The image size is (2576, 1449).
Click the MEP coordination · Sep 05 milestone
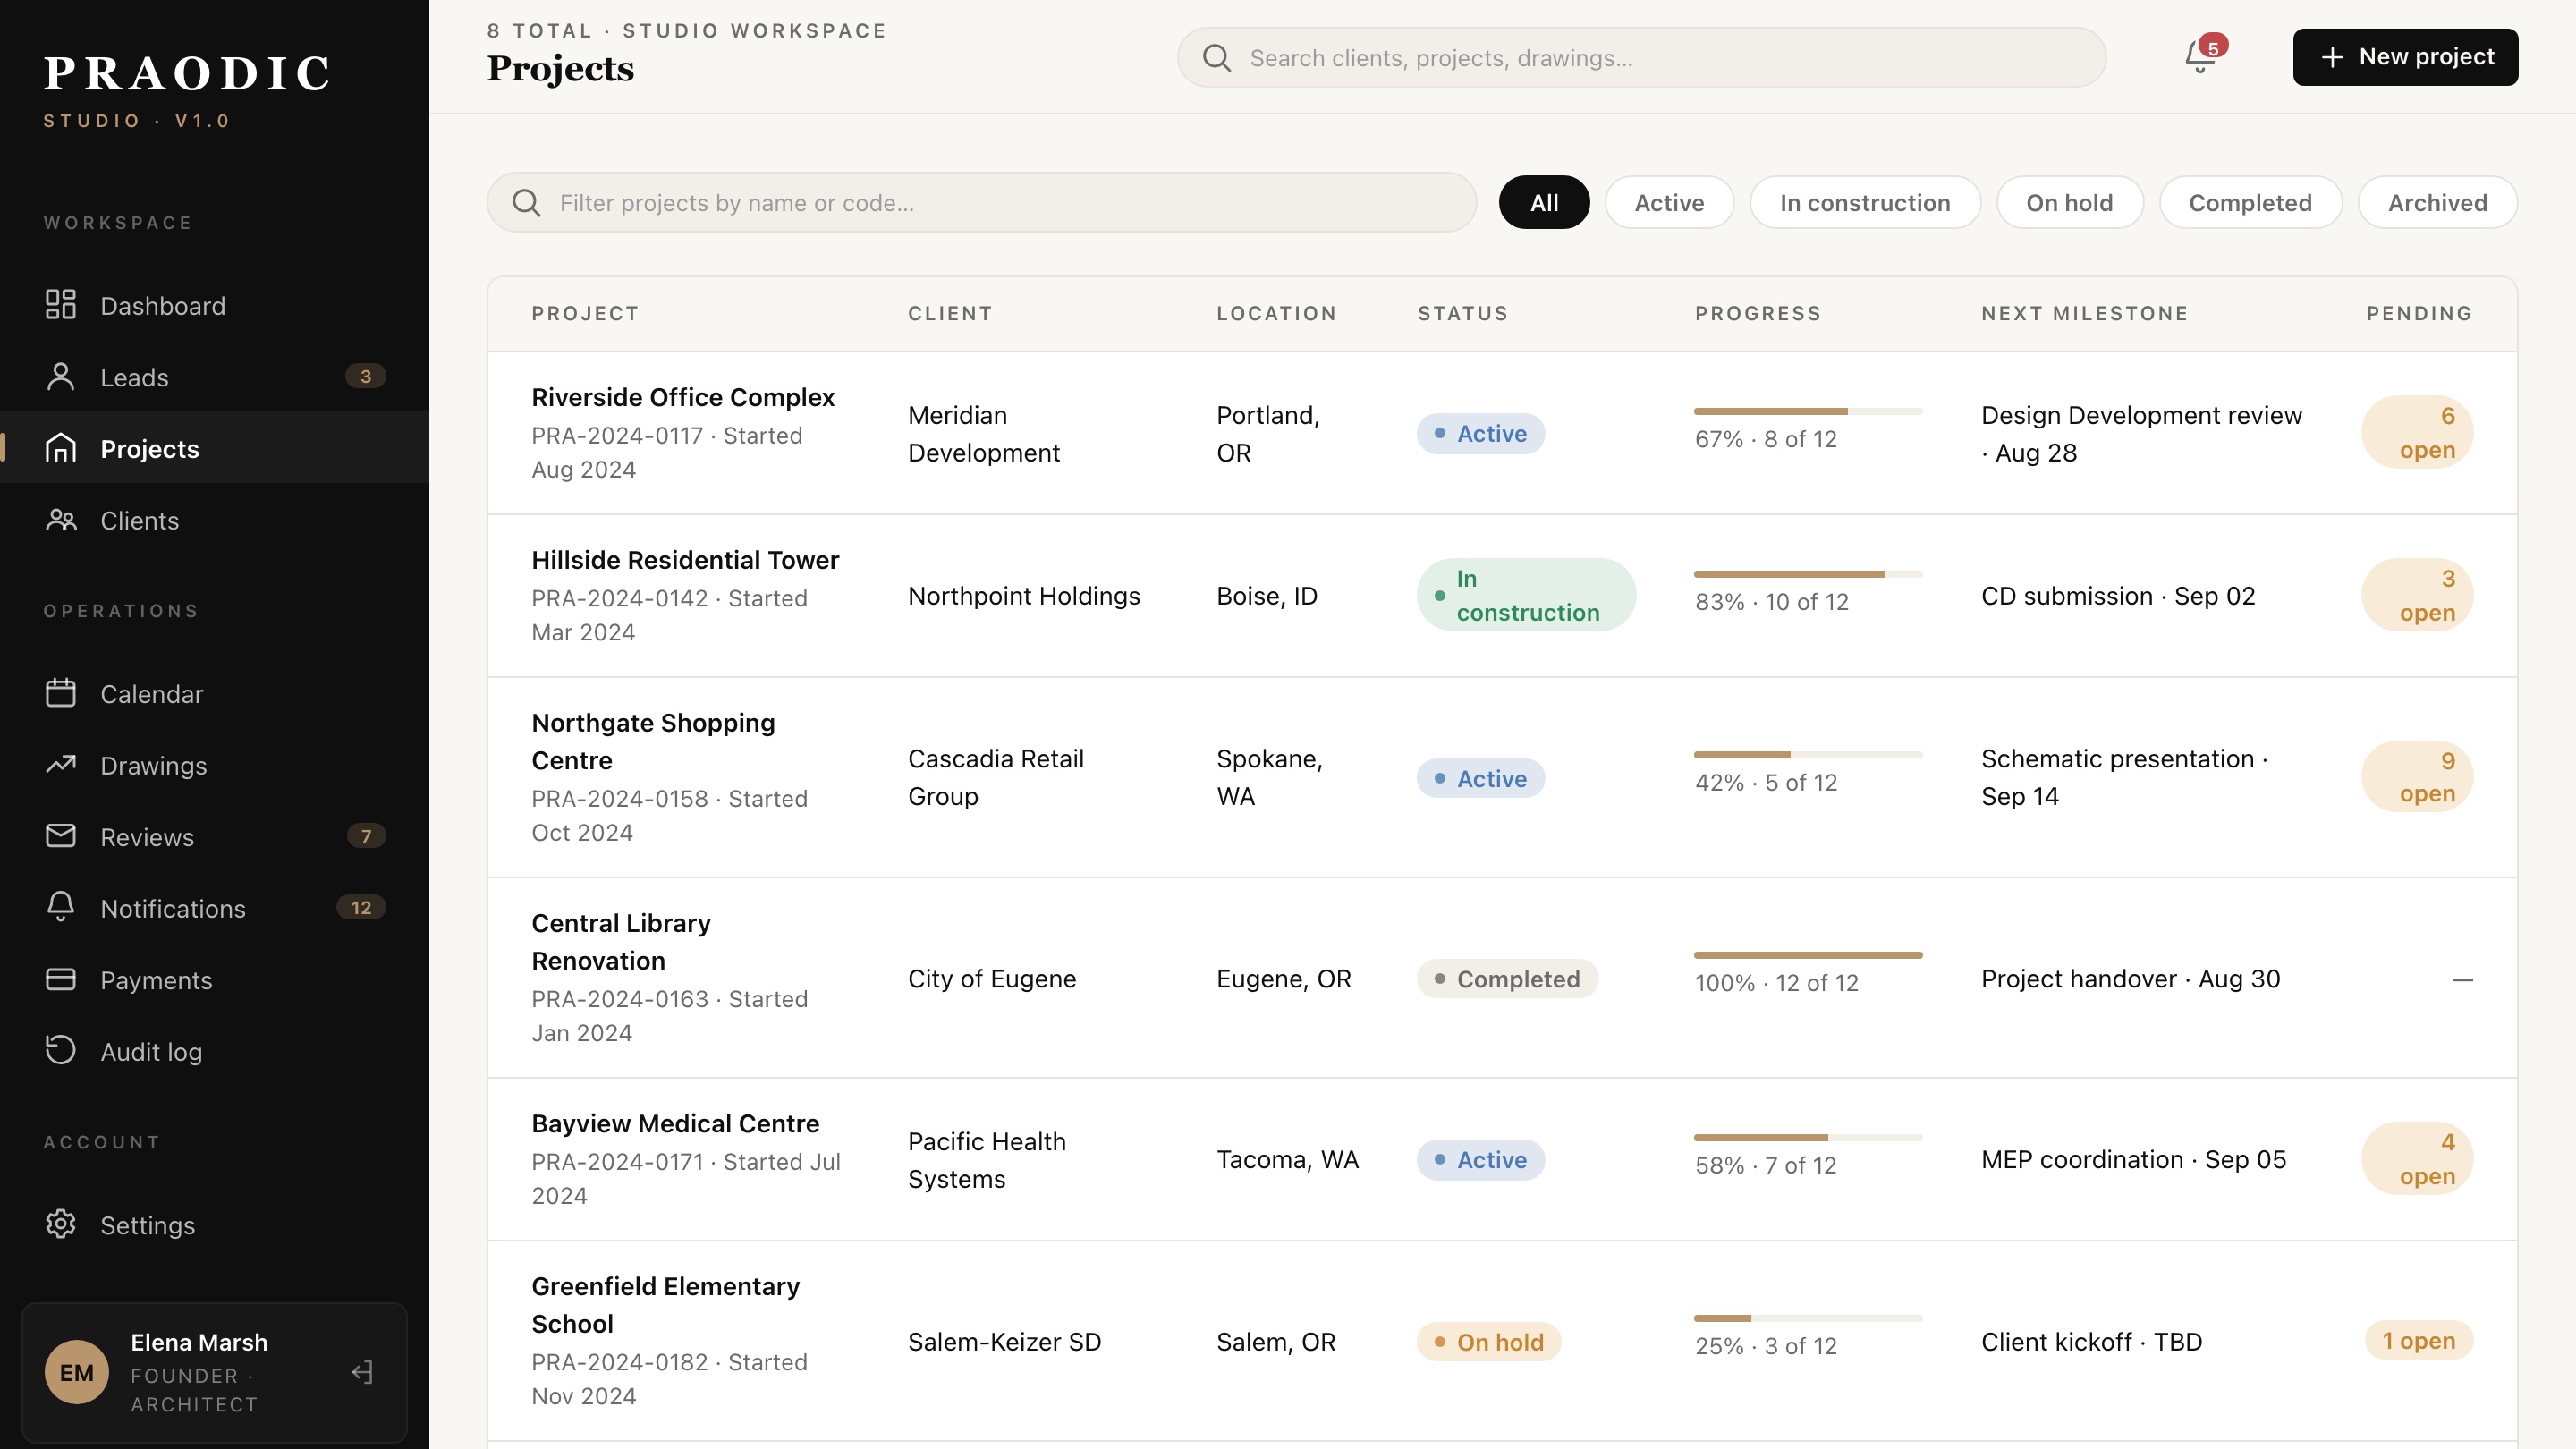point(2133,1159)
